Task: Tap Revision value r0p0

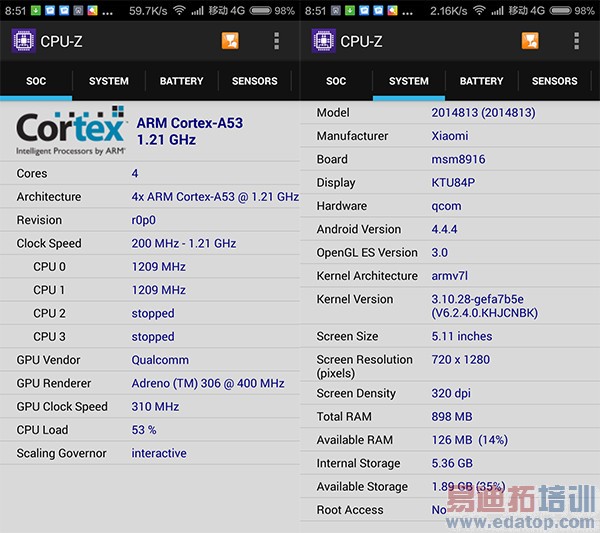Action: click(x=143, y=220)
